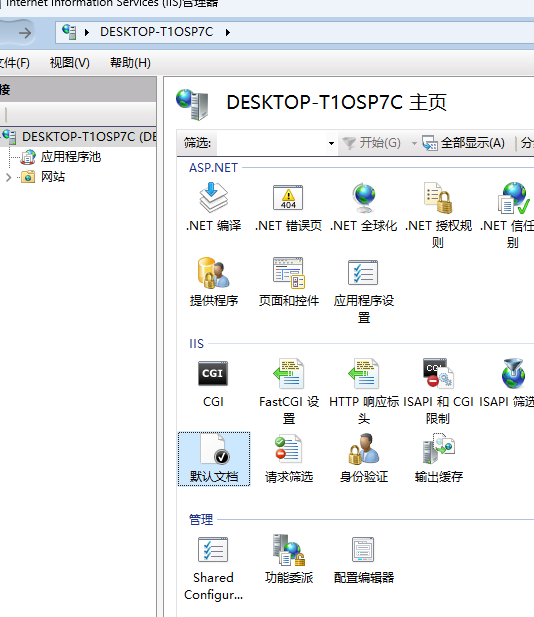The width and height of the screenshot is (534, 617).
Task: Click the ASP.NET group heading
Action: click(213, 168)
